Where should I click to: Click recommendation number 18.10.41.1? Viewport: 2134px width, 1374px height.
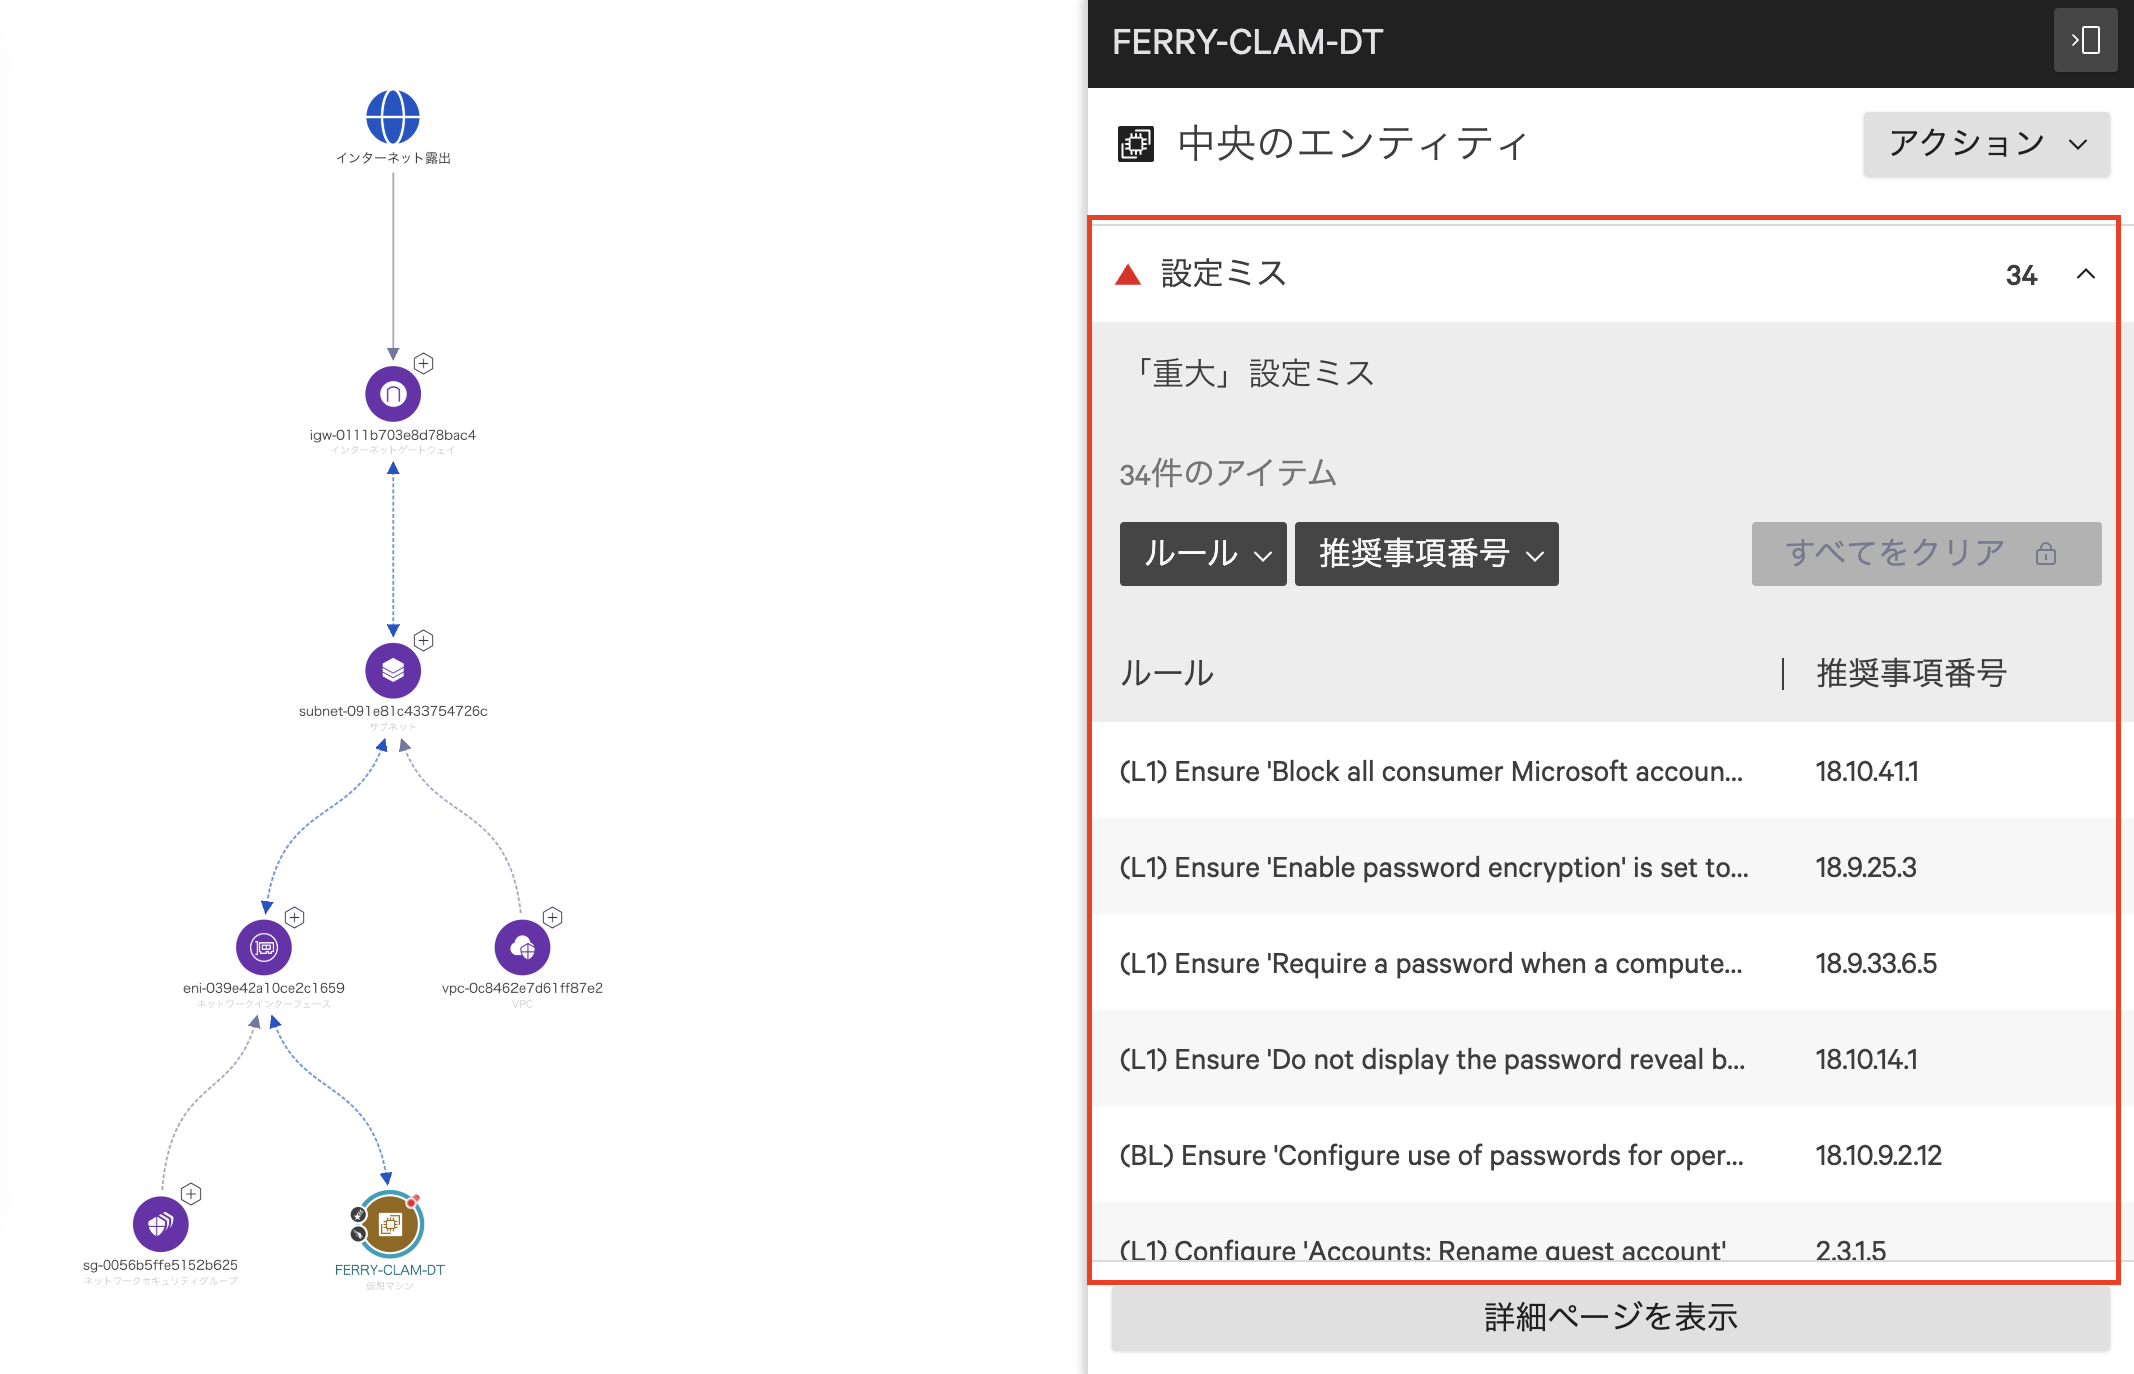pos(1867,771)
